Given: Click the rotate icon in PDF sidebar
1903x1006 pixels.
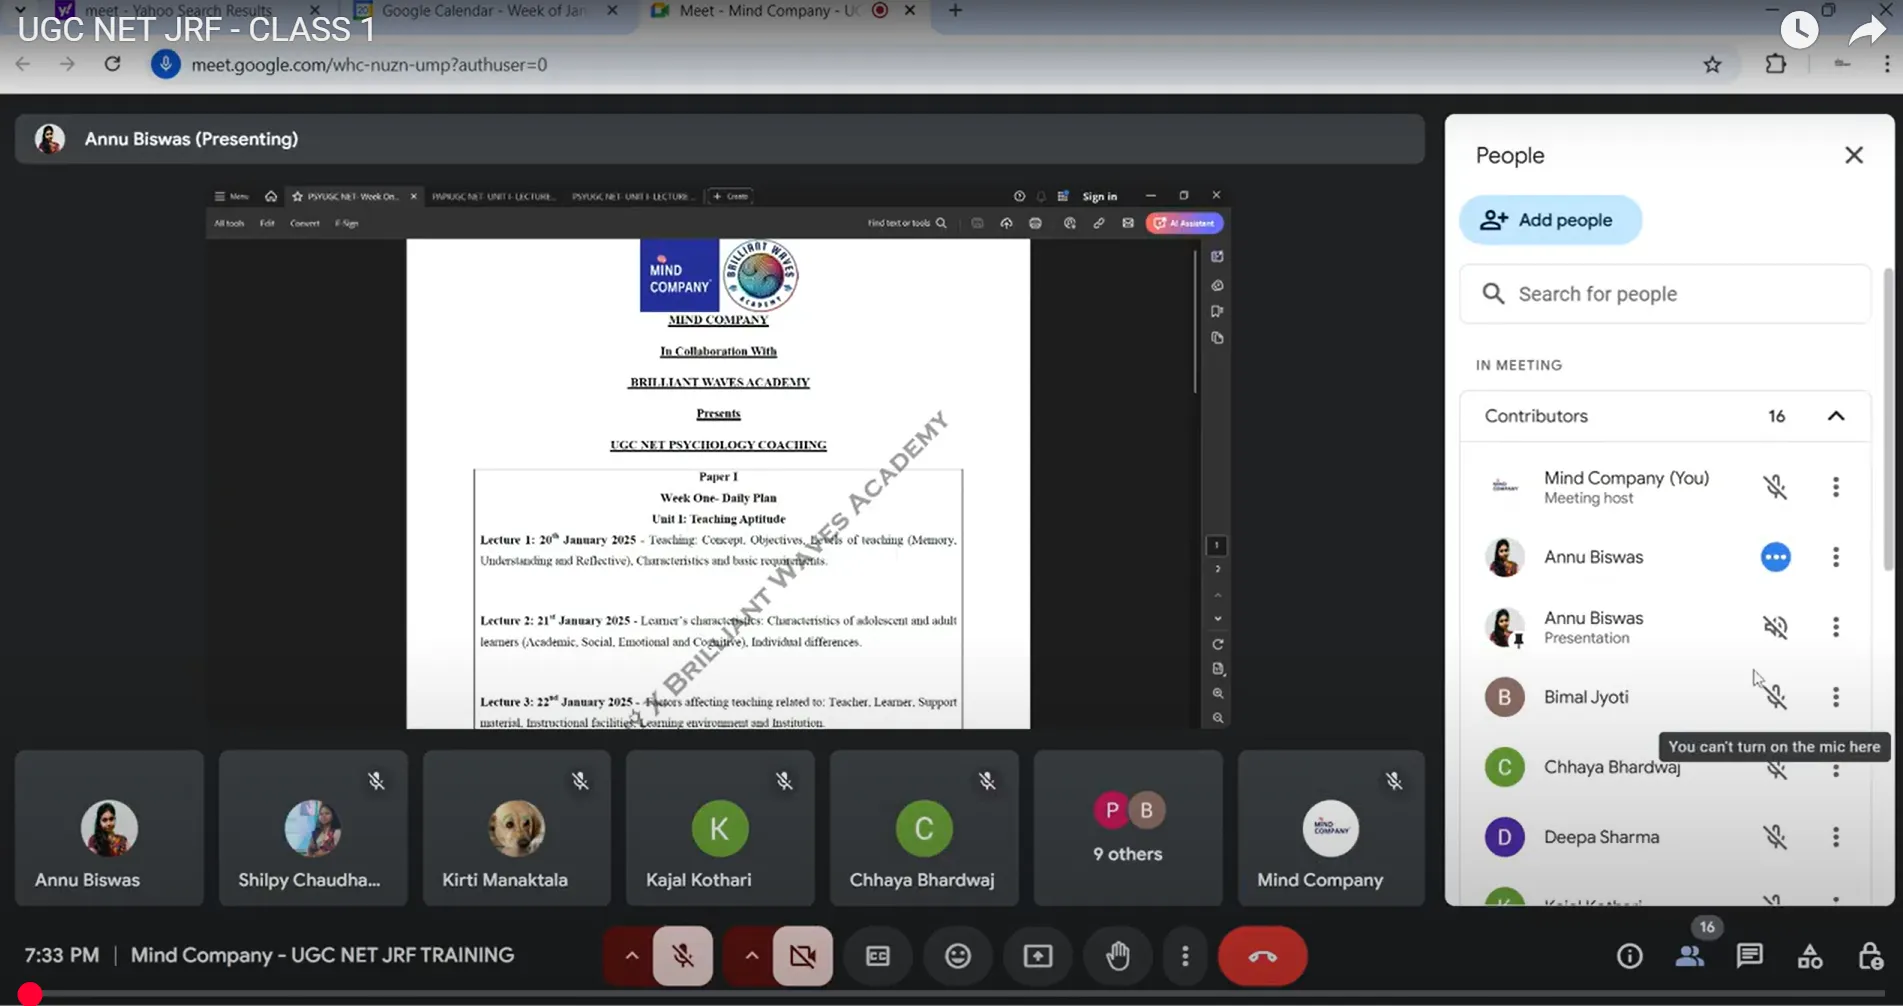Looking at the screenshot, I should (x=1217, y=644).
